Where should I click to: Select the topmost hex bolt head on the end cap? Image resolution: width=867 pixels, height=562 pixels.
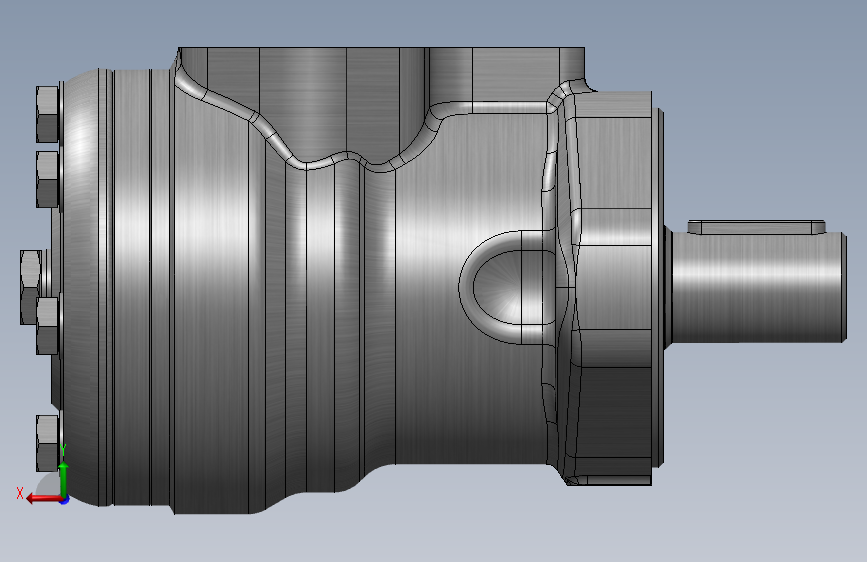48,114
